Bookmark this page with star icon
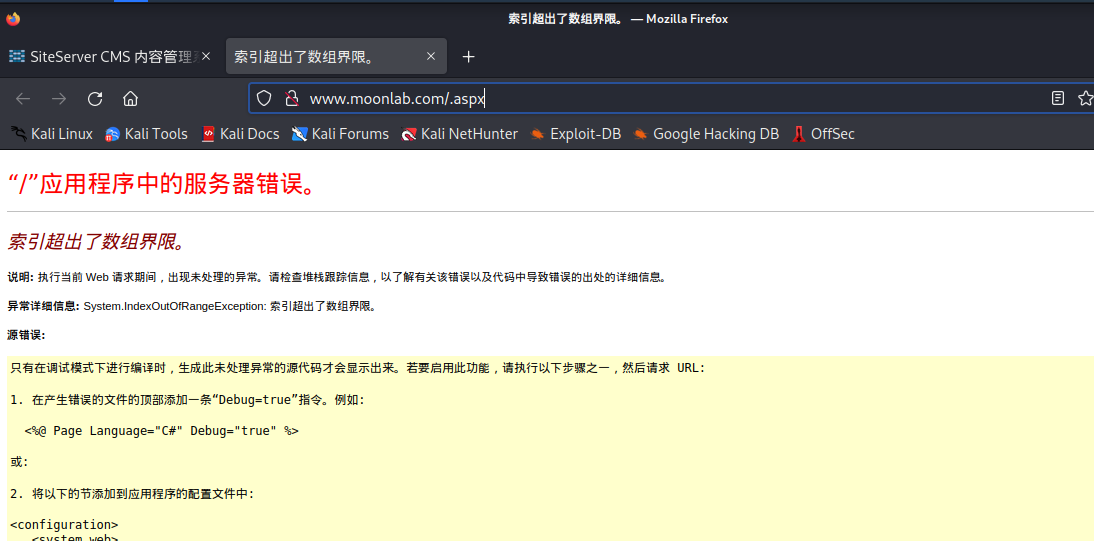1094x541 pixels. click(x=1085, y=98)
